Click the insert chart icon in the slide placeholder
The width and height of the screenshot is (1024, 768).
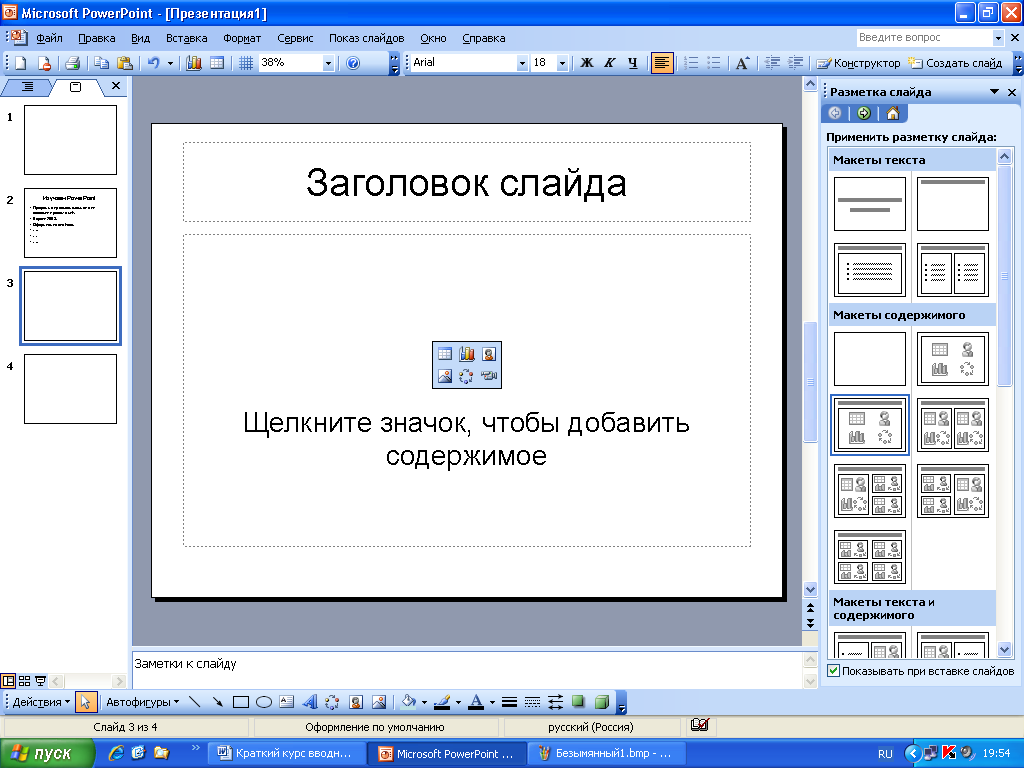coord(467,354)
